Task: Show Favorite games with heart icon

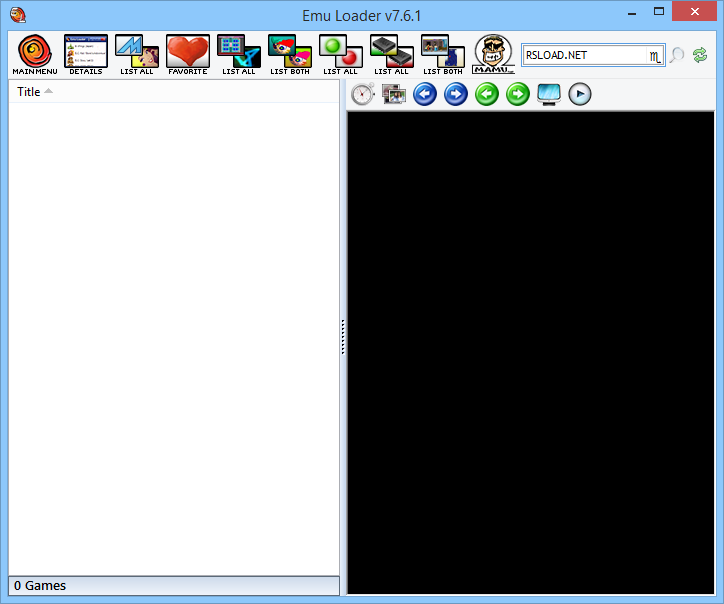Action: [x=188, y=54]
